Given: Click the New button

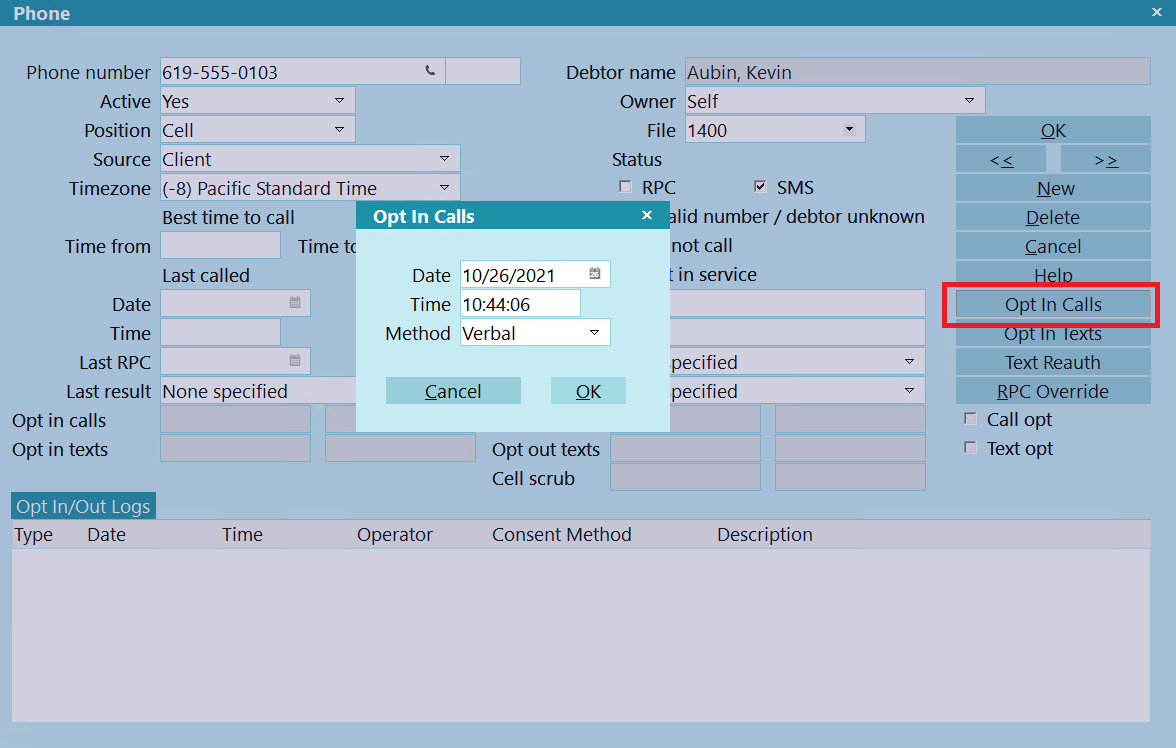Looking at the screenshot, I should pyautogui.click(x=1053, y=188).
